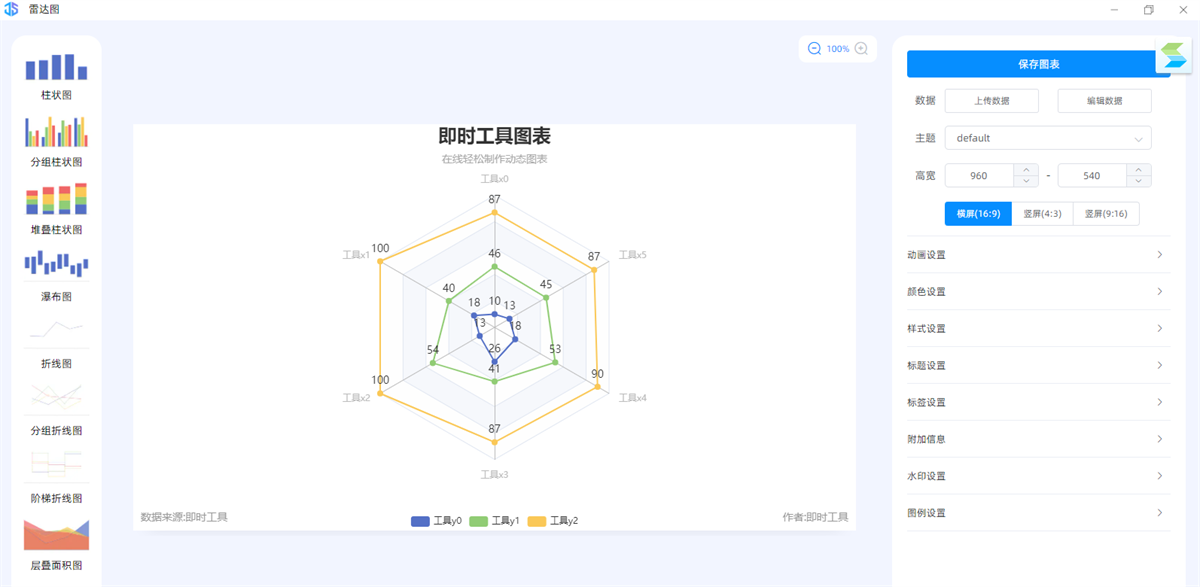Switch to 竖屏(4:3) layout
Screen dimensions: 1200x587
pyautogui.click(x=1043, y=213)
